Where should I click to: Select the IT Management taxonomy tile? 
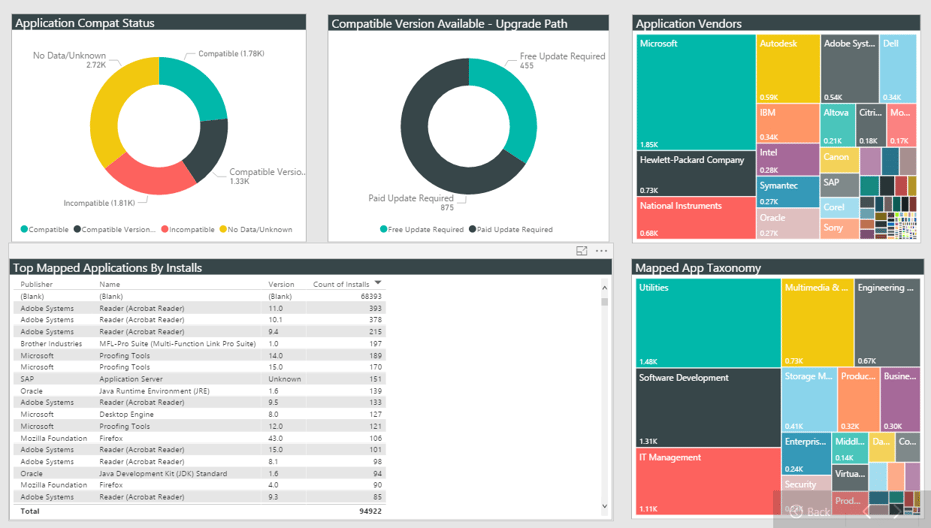coord(708,482)
